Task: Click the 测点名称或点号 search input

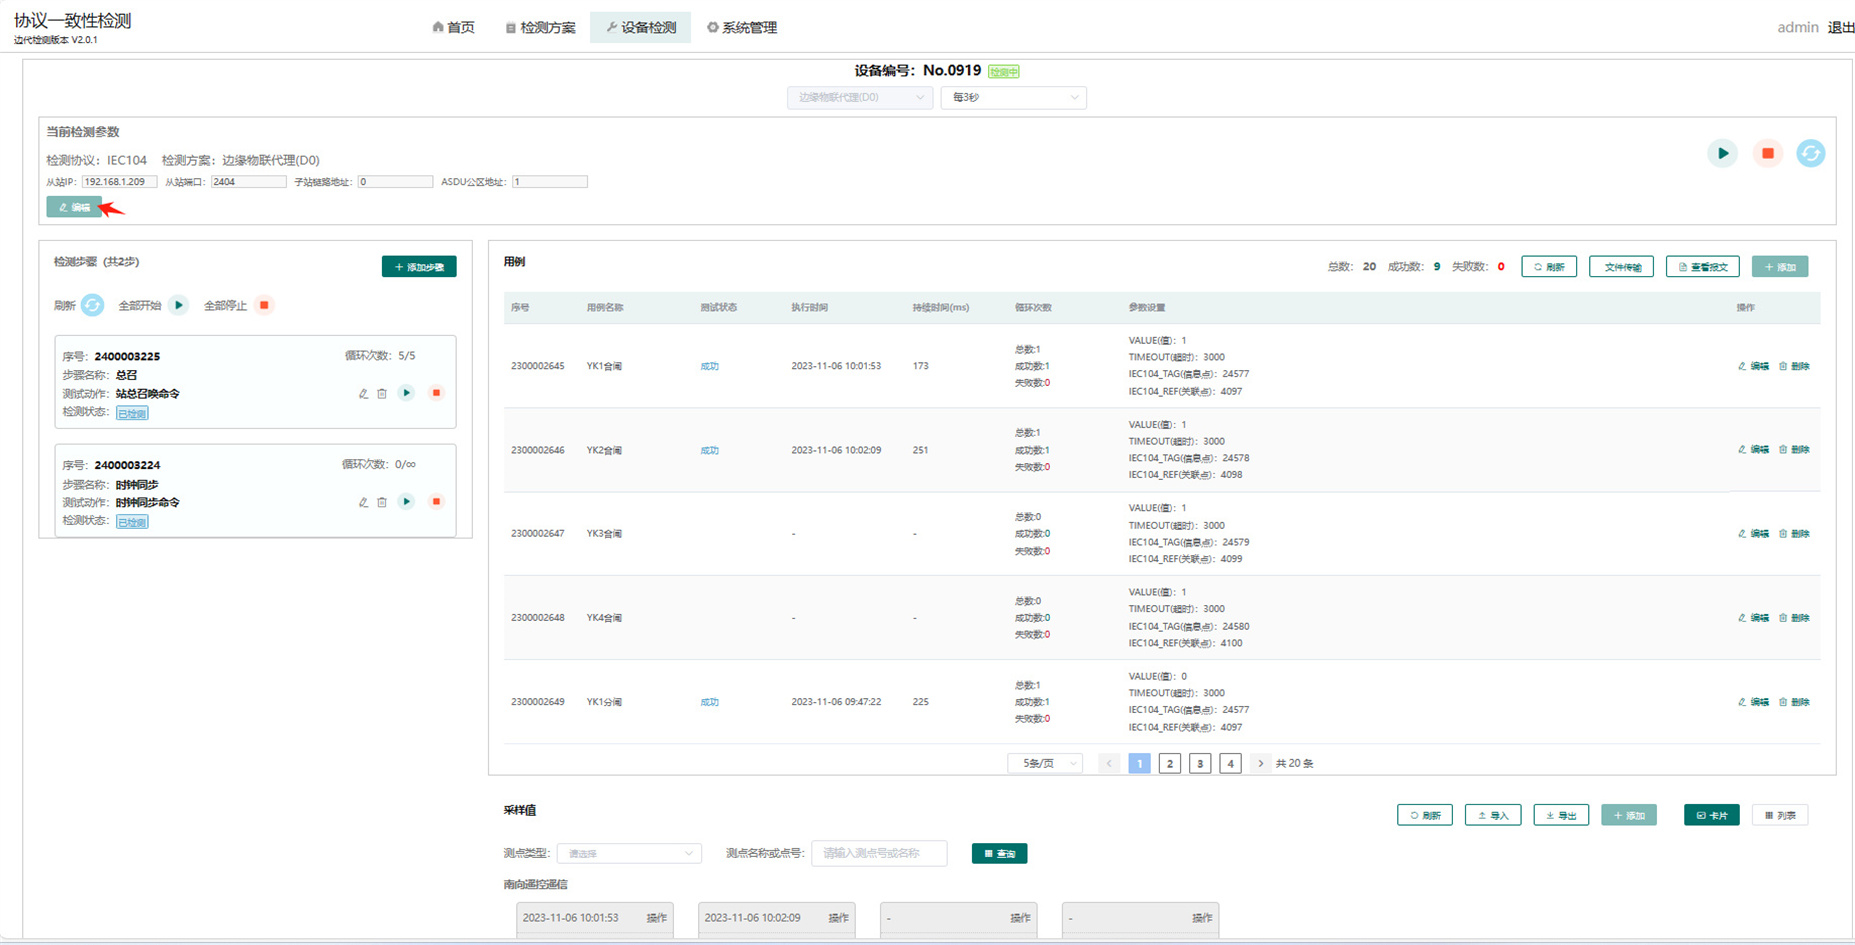Action: 879,853
